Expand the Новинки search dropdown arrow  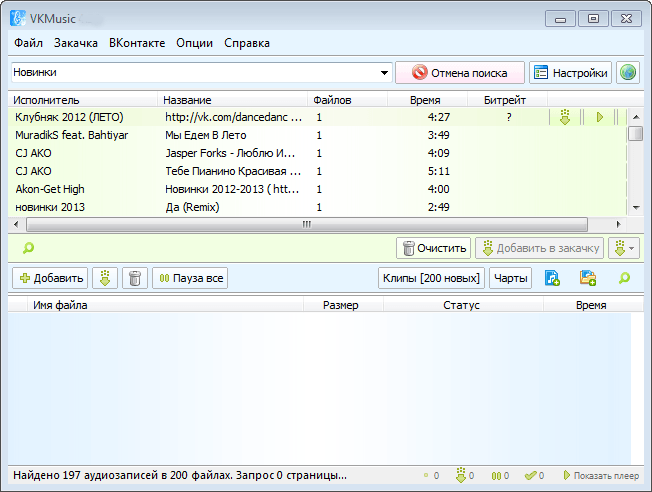pos(385,73)
